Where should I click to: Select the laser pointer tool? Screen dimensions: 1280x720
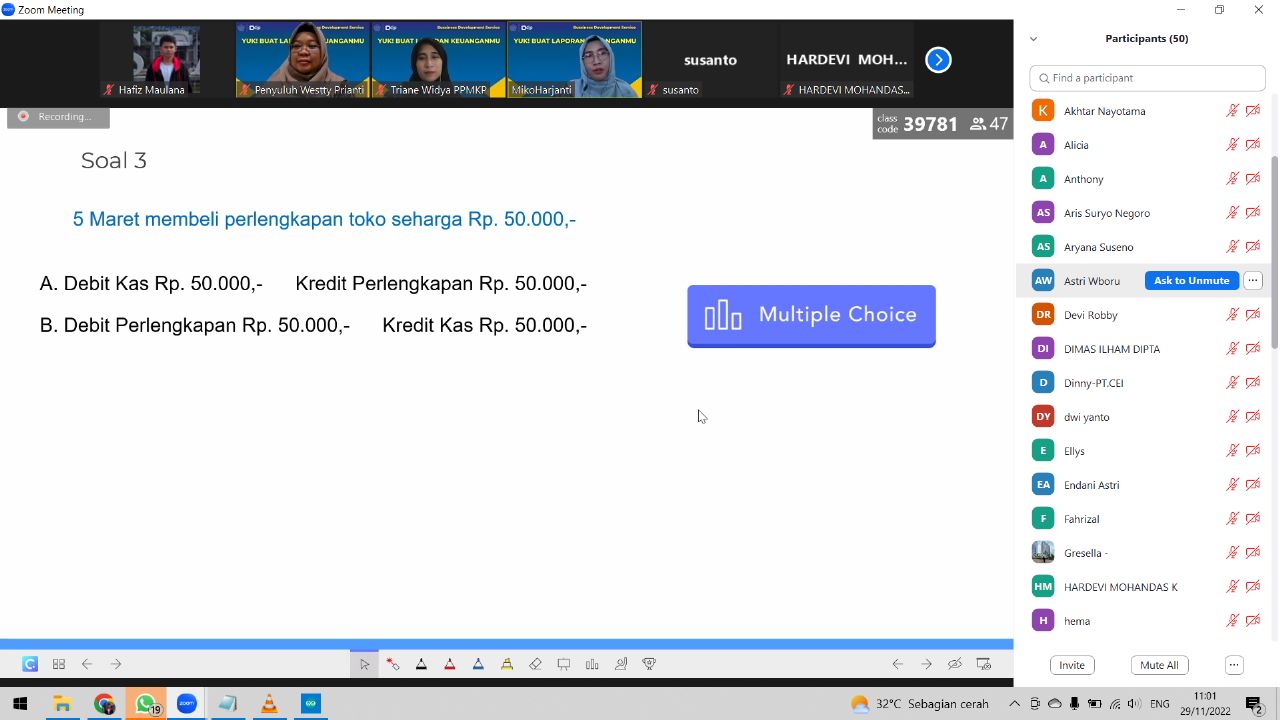point(392,664)
